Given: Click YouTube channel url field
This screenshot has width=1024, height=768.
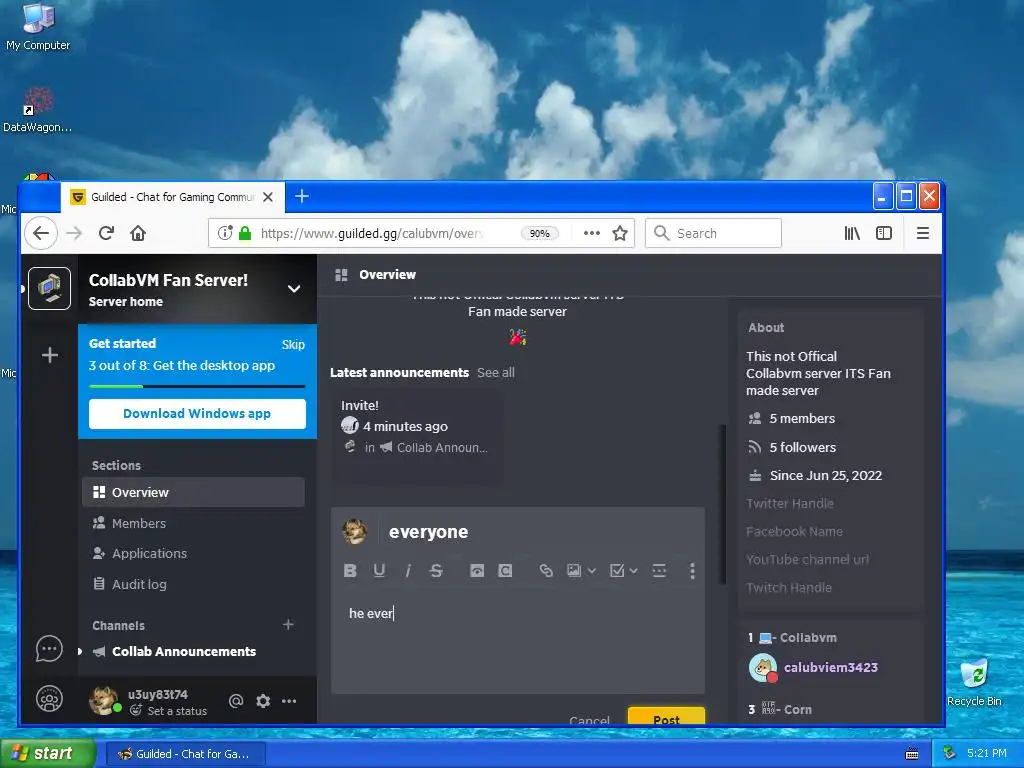Looking at the screenshot, I should tap(807, 560).
